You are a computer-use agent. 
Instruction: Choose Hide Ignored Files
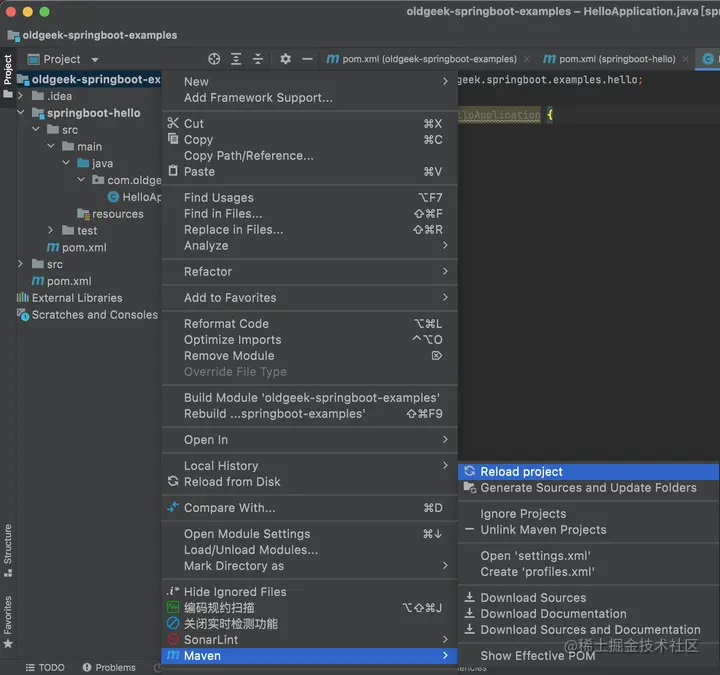309,591
